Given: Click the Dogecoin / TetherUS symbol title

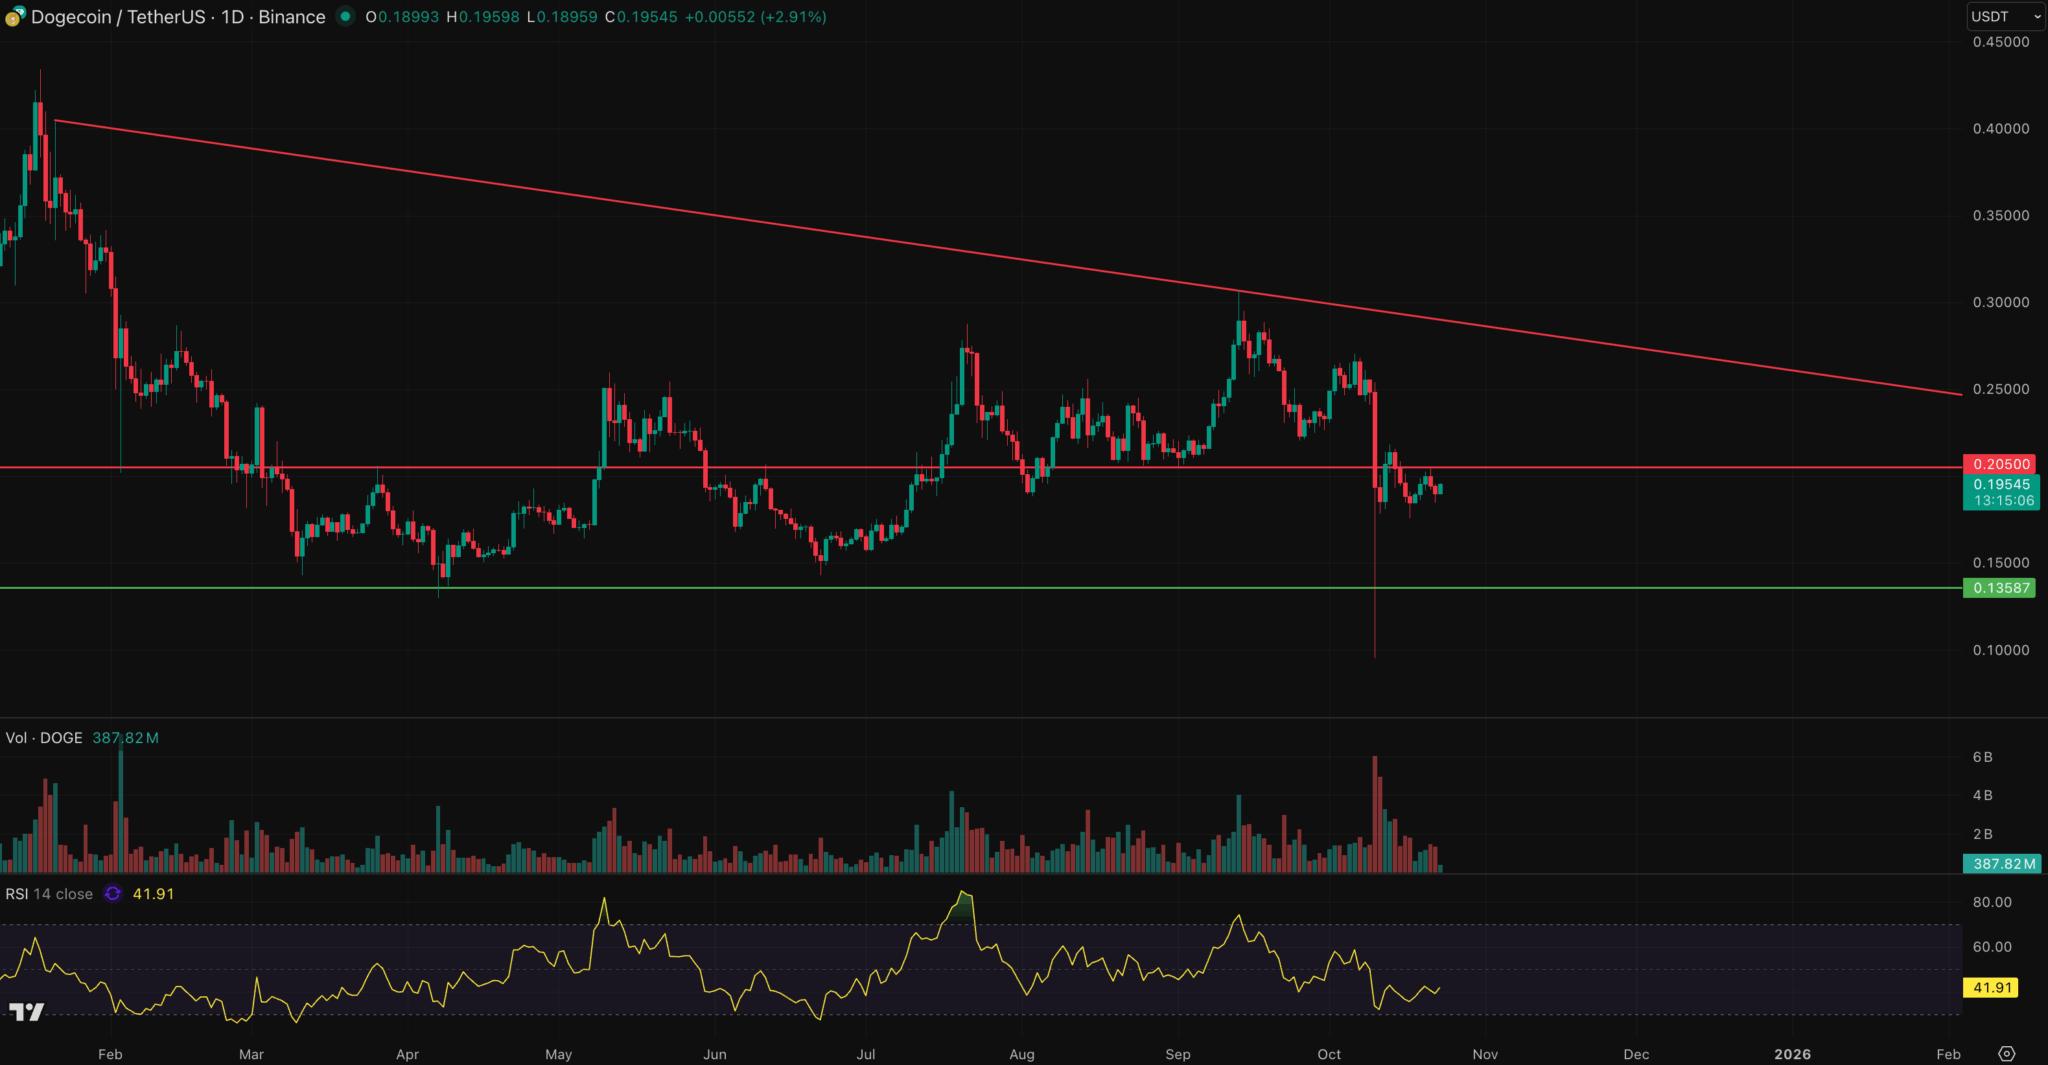Looking at the screenshot, I should 178,17.
